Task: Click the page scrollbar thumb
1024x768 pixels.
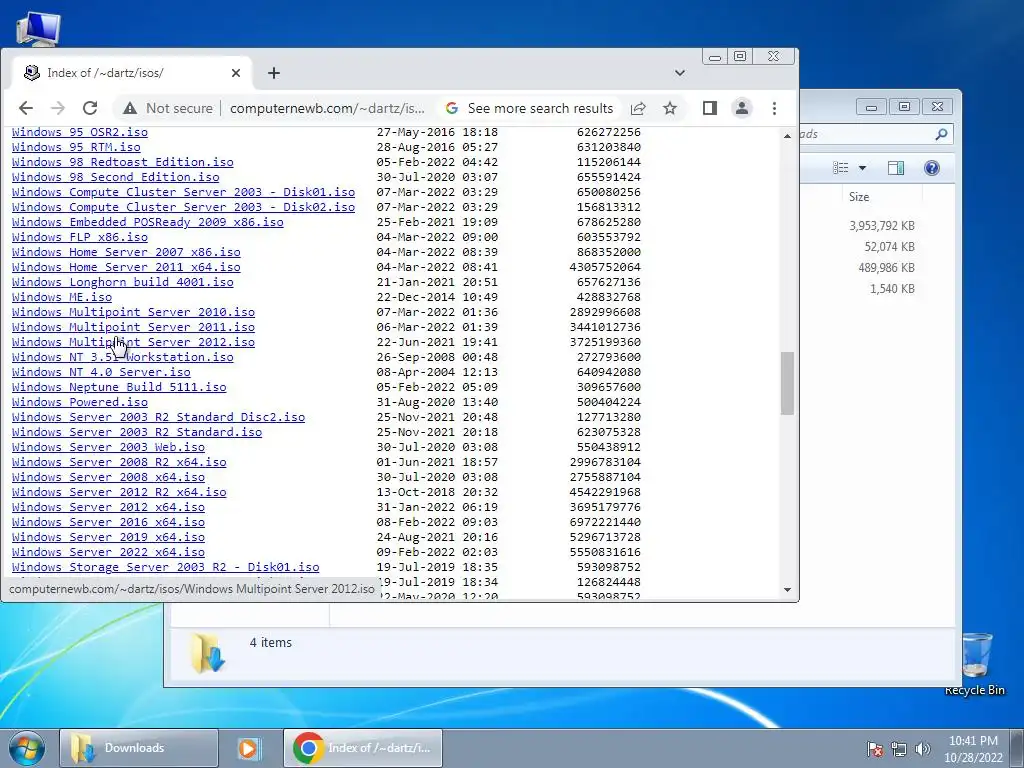Action: click(787, 383)
